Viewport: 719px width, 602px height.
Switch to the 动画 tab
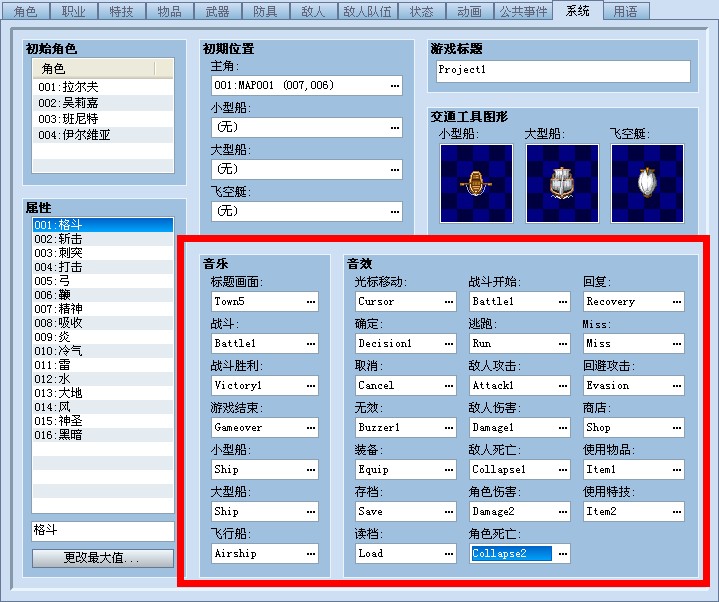[470, 11]
